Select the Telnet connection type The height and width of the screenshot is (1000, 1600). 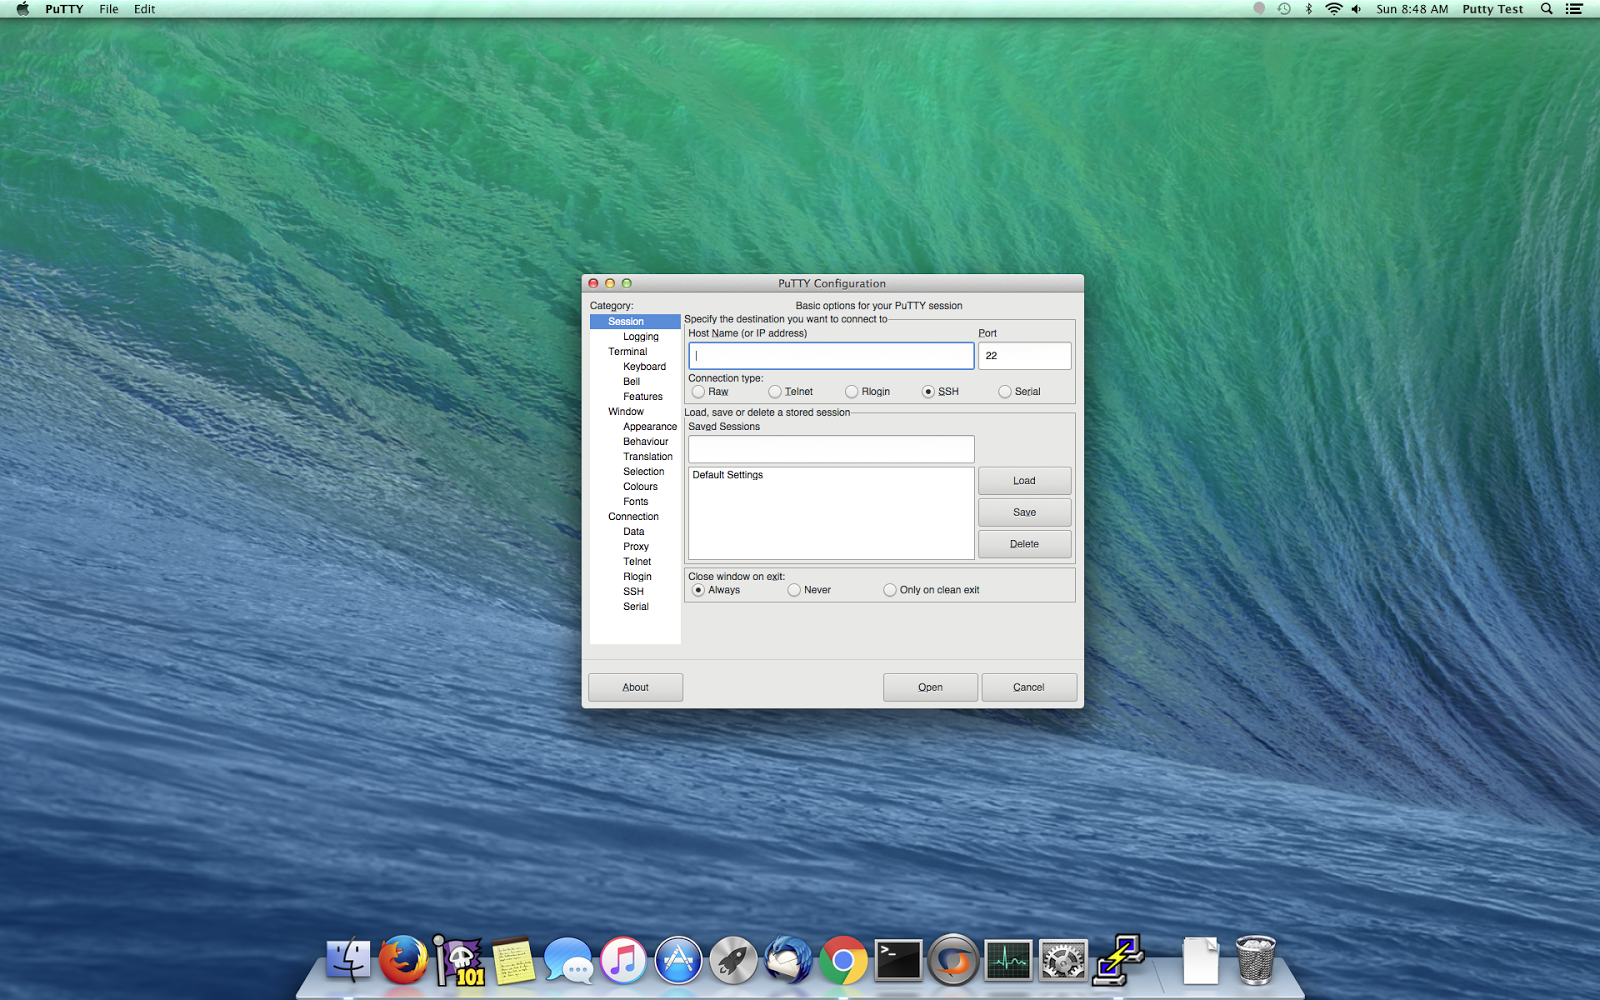pyautogui.click(x=775, y=392)
